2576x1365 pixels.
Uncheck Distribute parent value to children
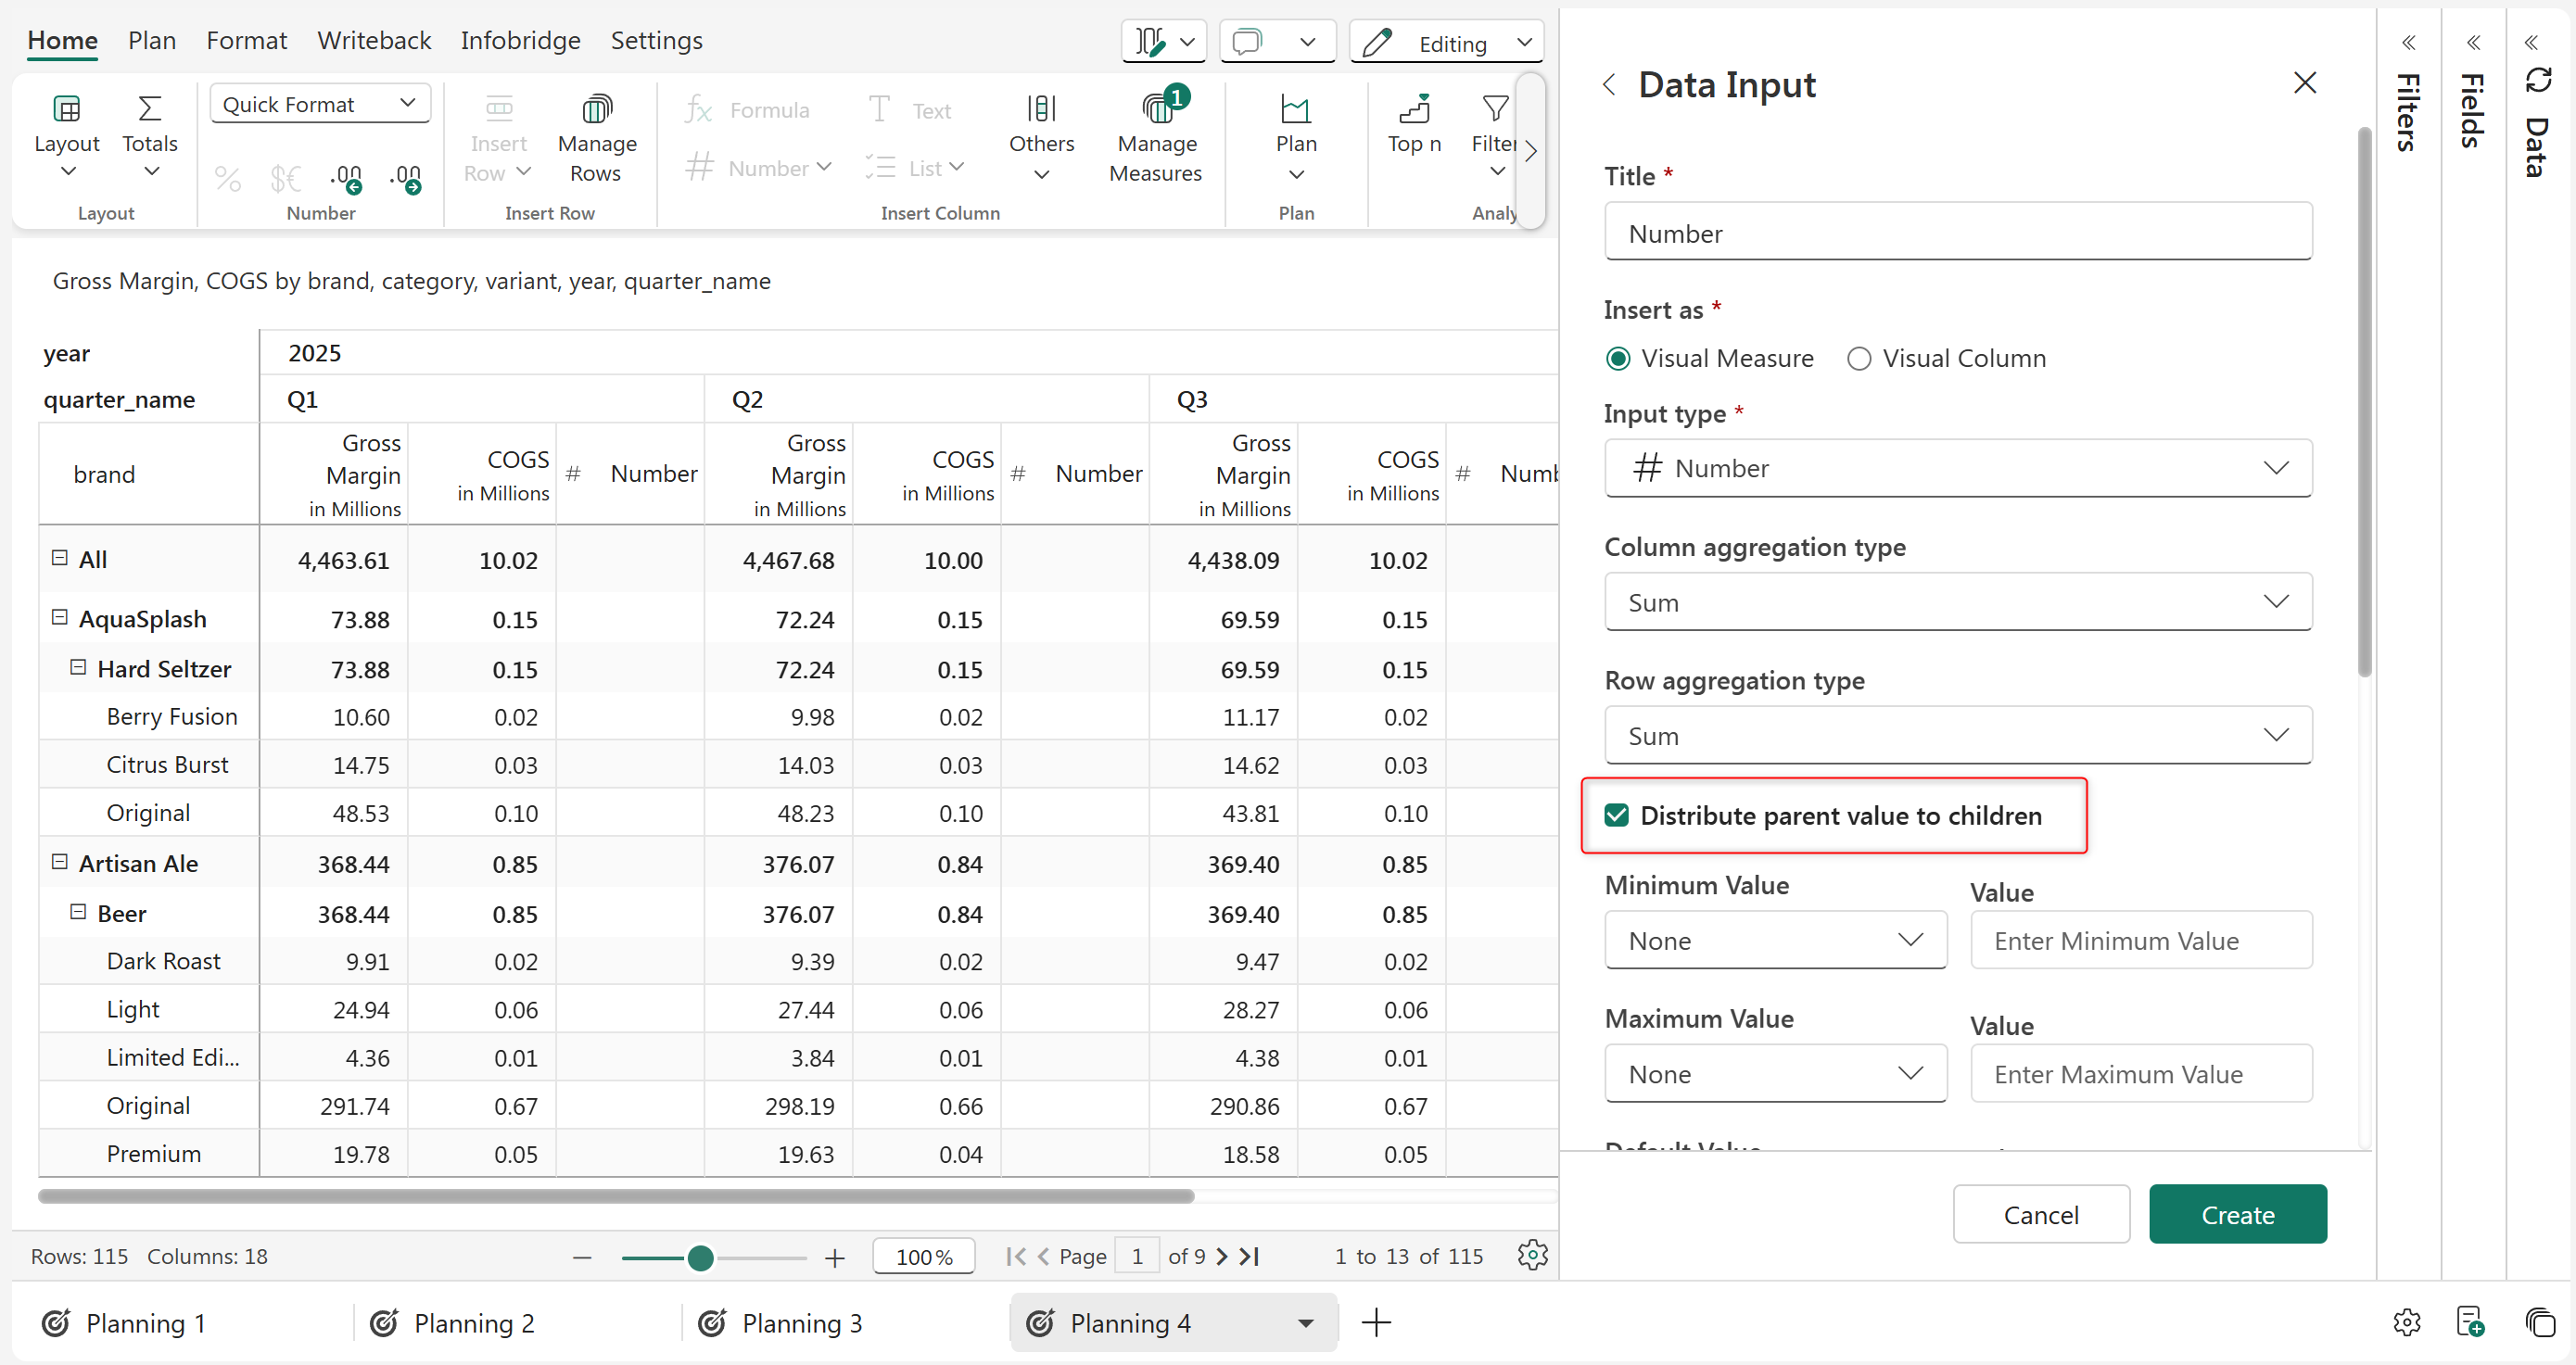(1617, 816)
